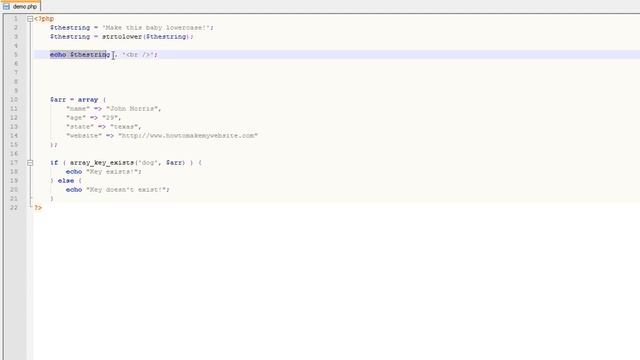The width and height of the screenshot is (640, 360).
Task: Click the howtomakemywebsite.com URL string
Action: point(188,136)
